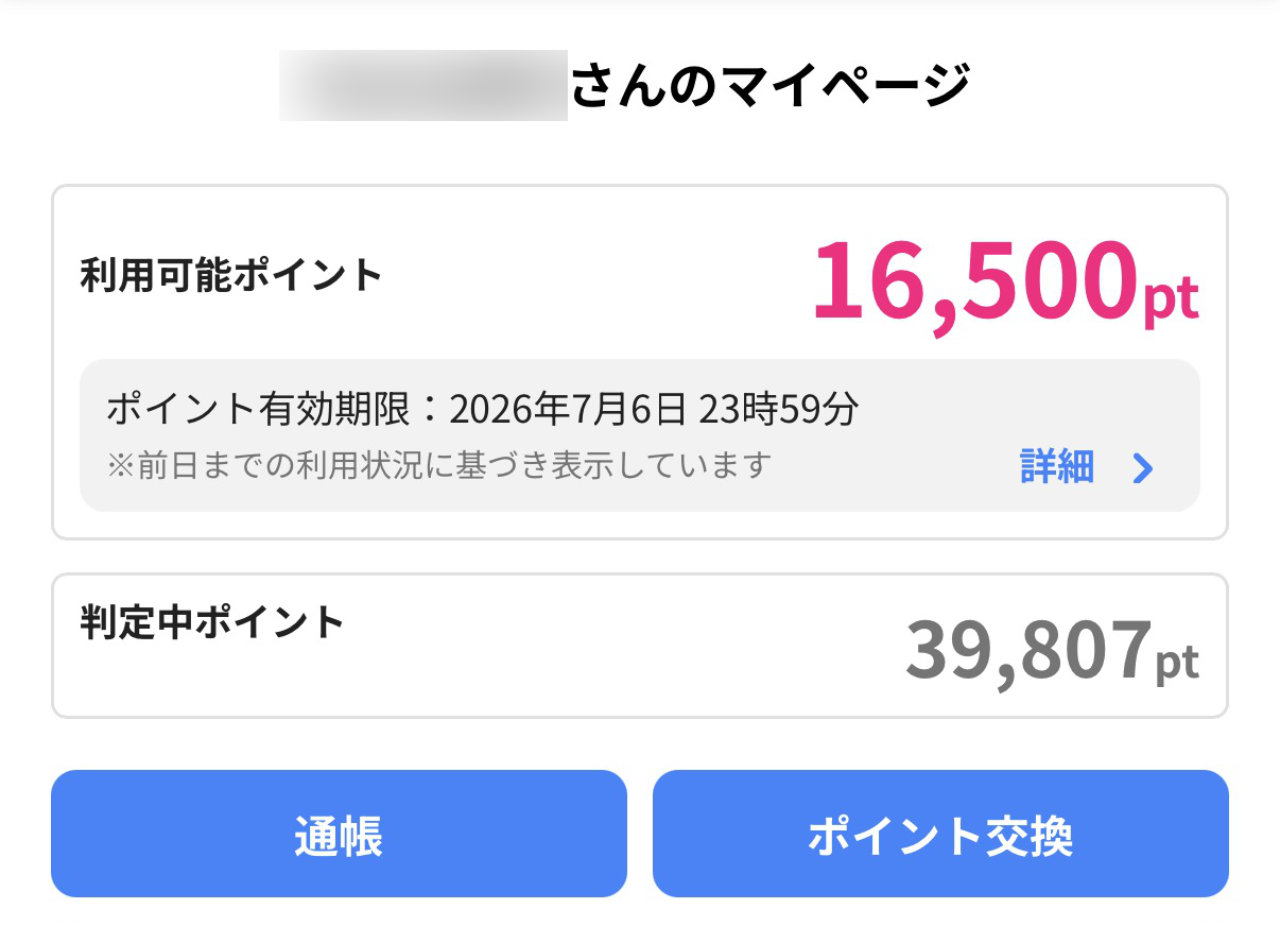Select the 判定中ポイント label
The height and width of the screenshot is (926, 1280).
click(212, 622)
